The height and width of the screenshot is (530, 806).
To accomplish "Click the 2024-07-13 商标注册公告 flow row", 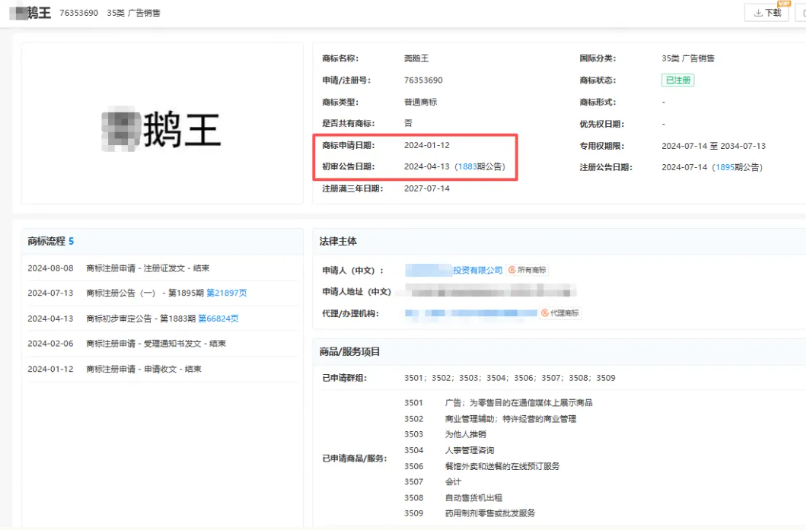I will (162, 293).
